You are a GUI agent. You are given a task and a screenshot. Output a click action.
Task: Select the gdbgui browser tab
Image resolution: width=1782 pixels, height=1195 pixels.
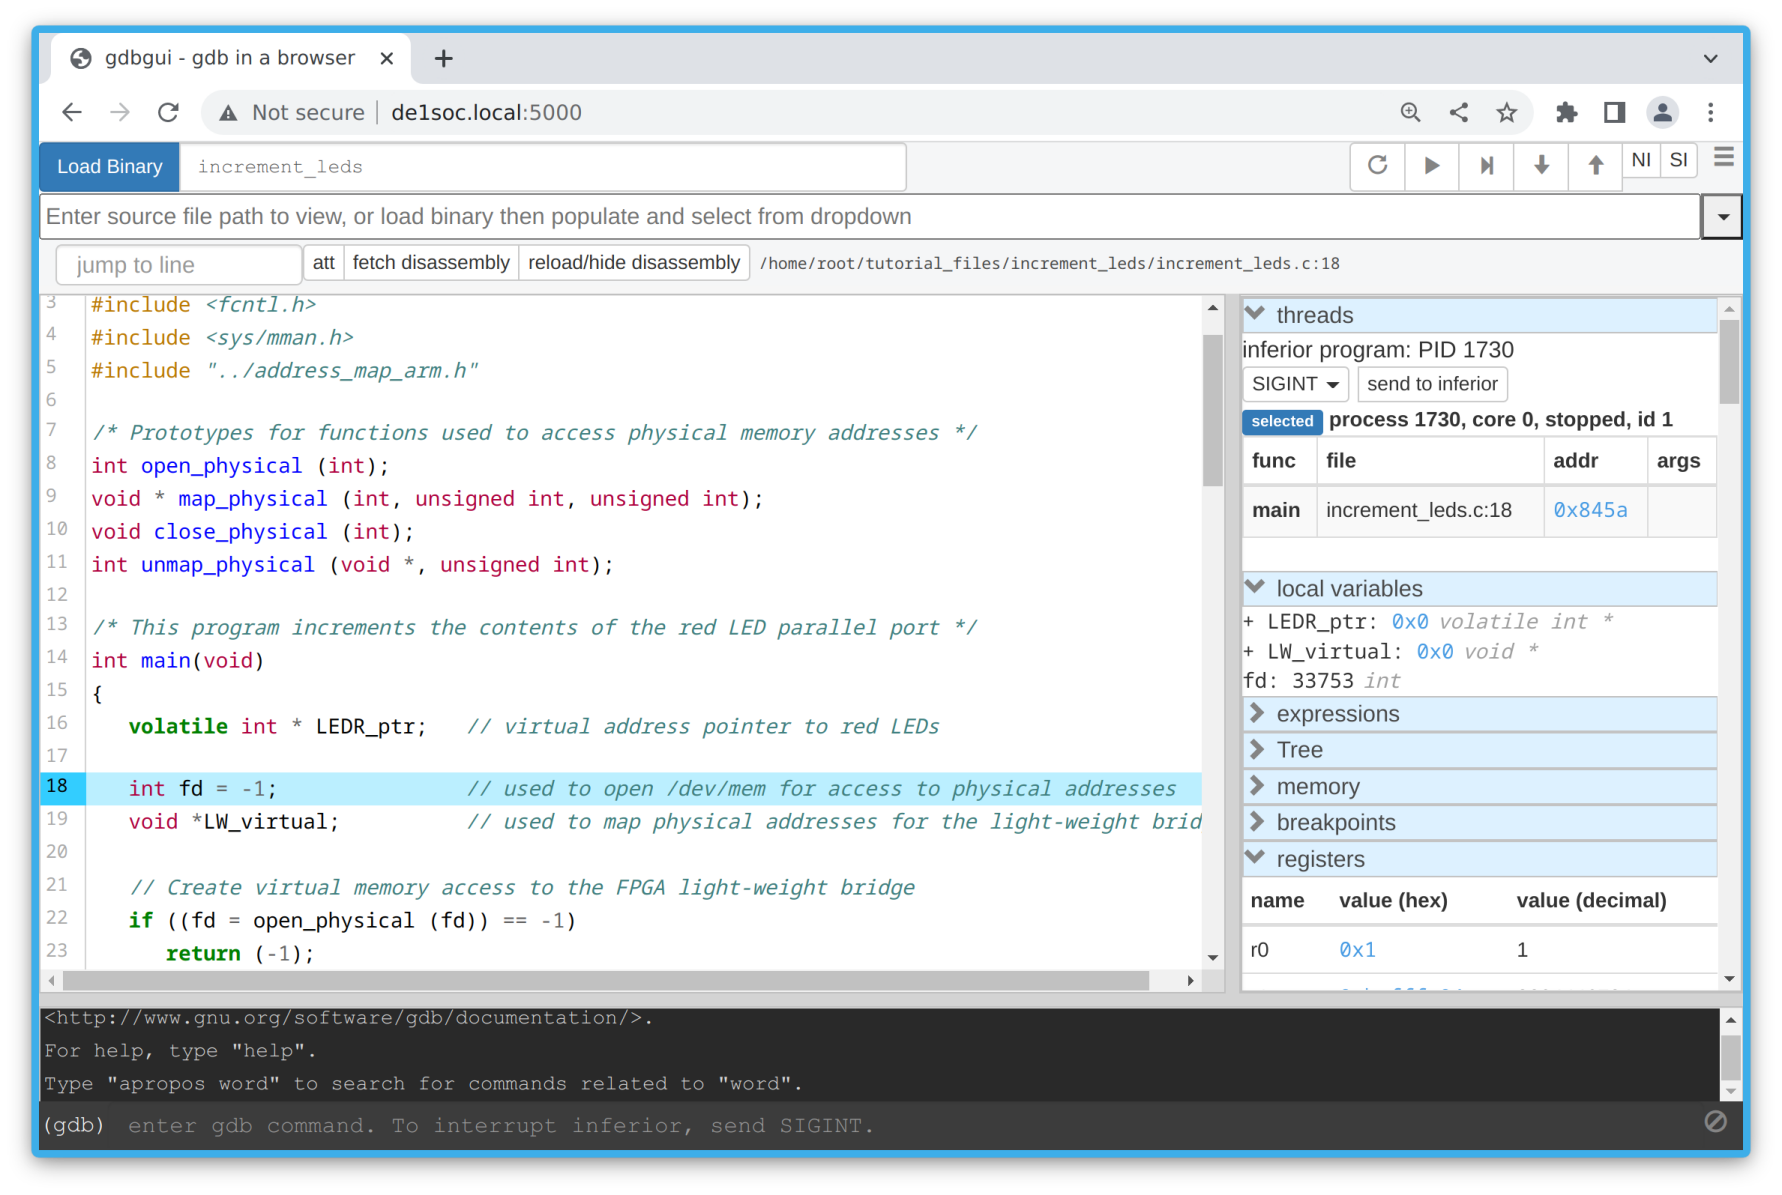tap(230, 58)
